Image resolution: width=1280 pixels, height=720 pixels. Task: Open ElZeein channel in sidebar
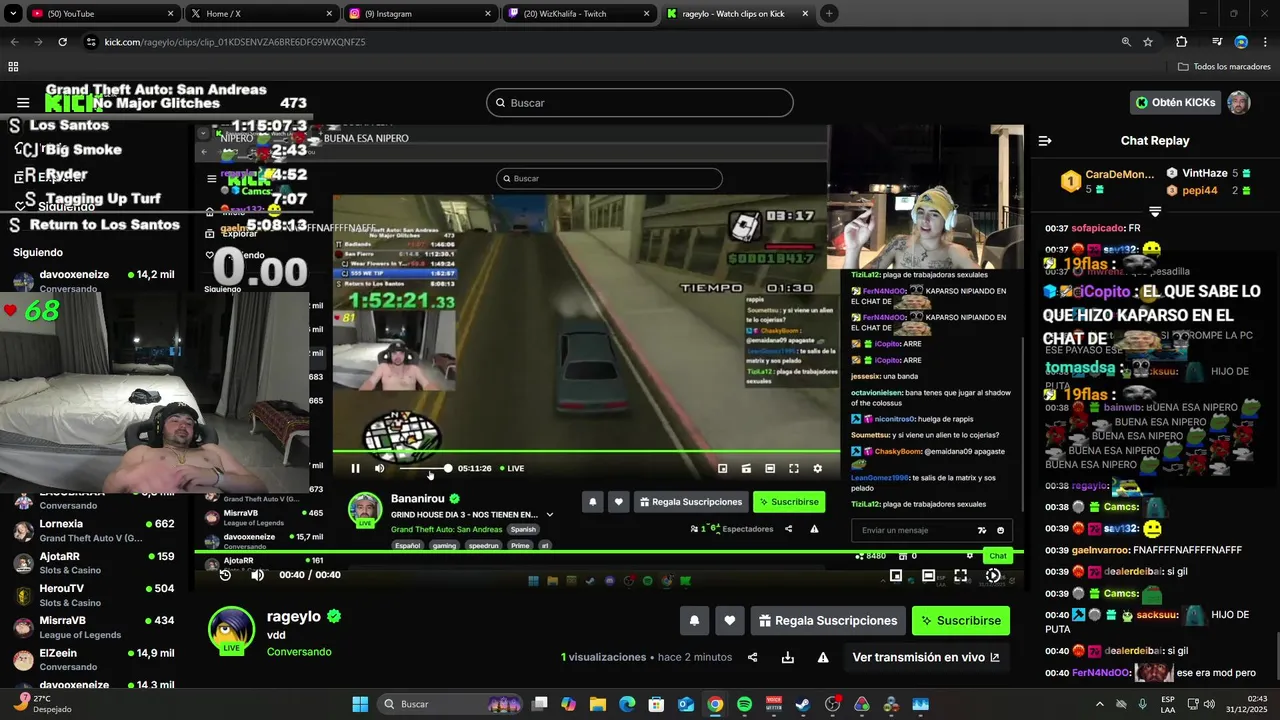pyautogui.click(x=95, y=659)
